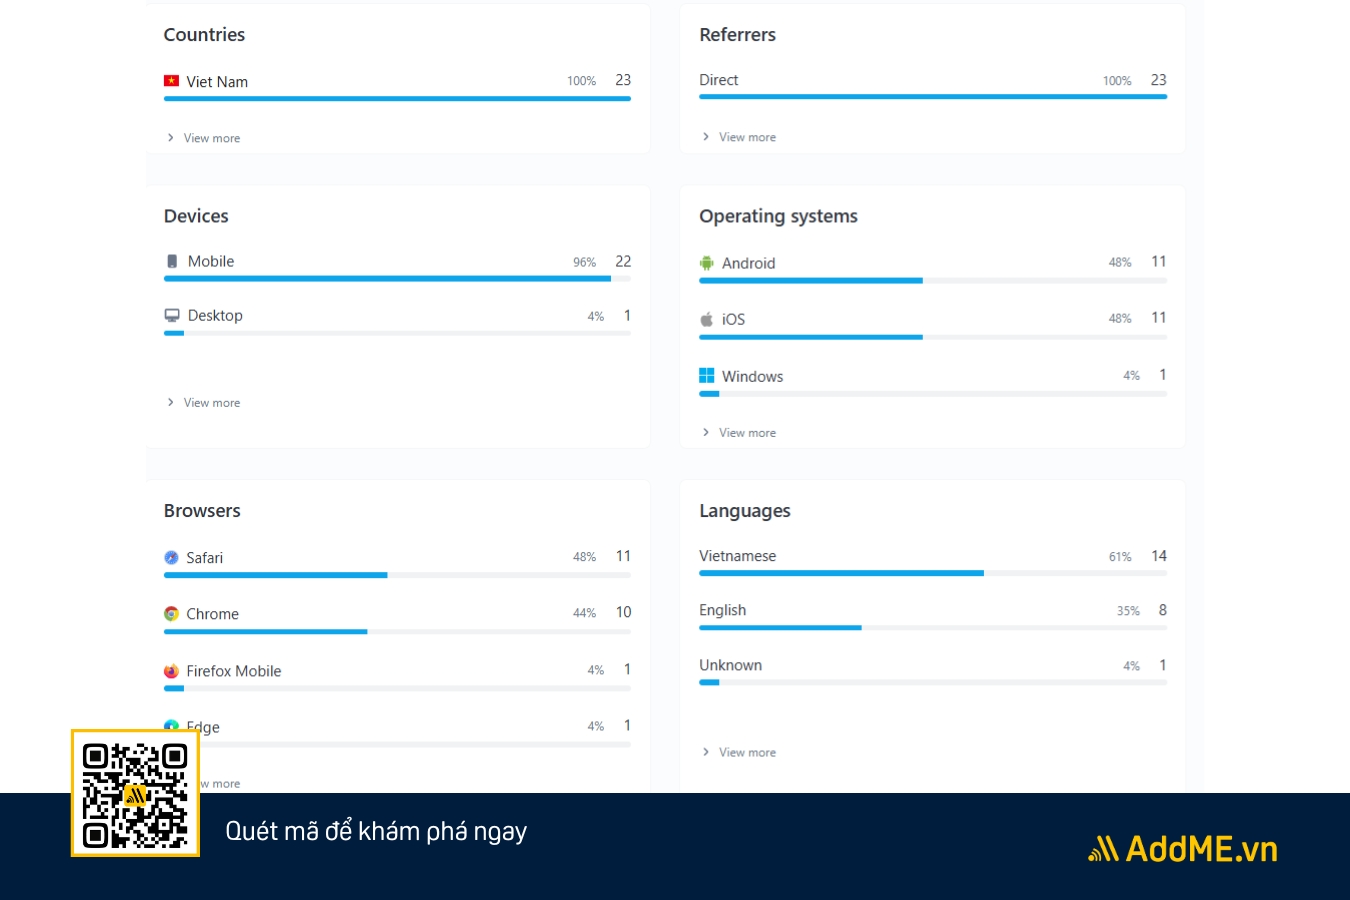Select the Android label

point(749,263)
